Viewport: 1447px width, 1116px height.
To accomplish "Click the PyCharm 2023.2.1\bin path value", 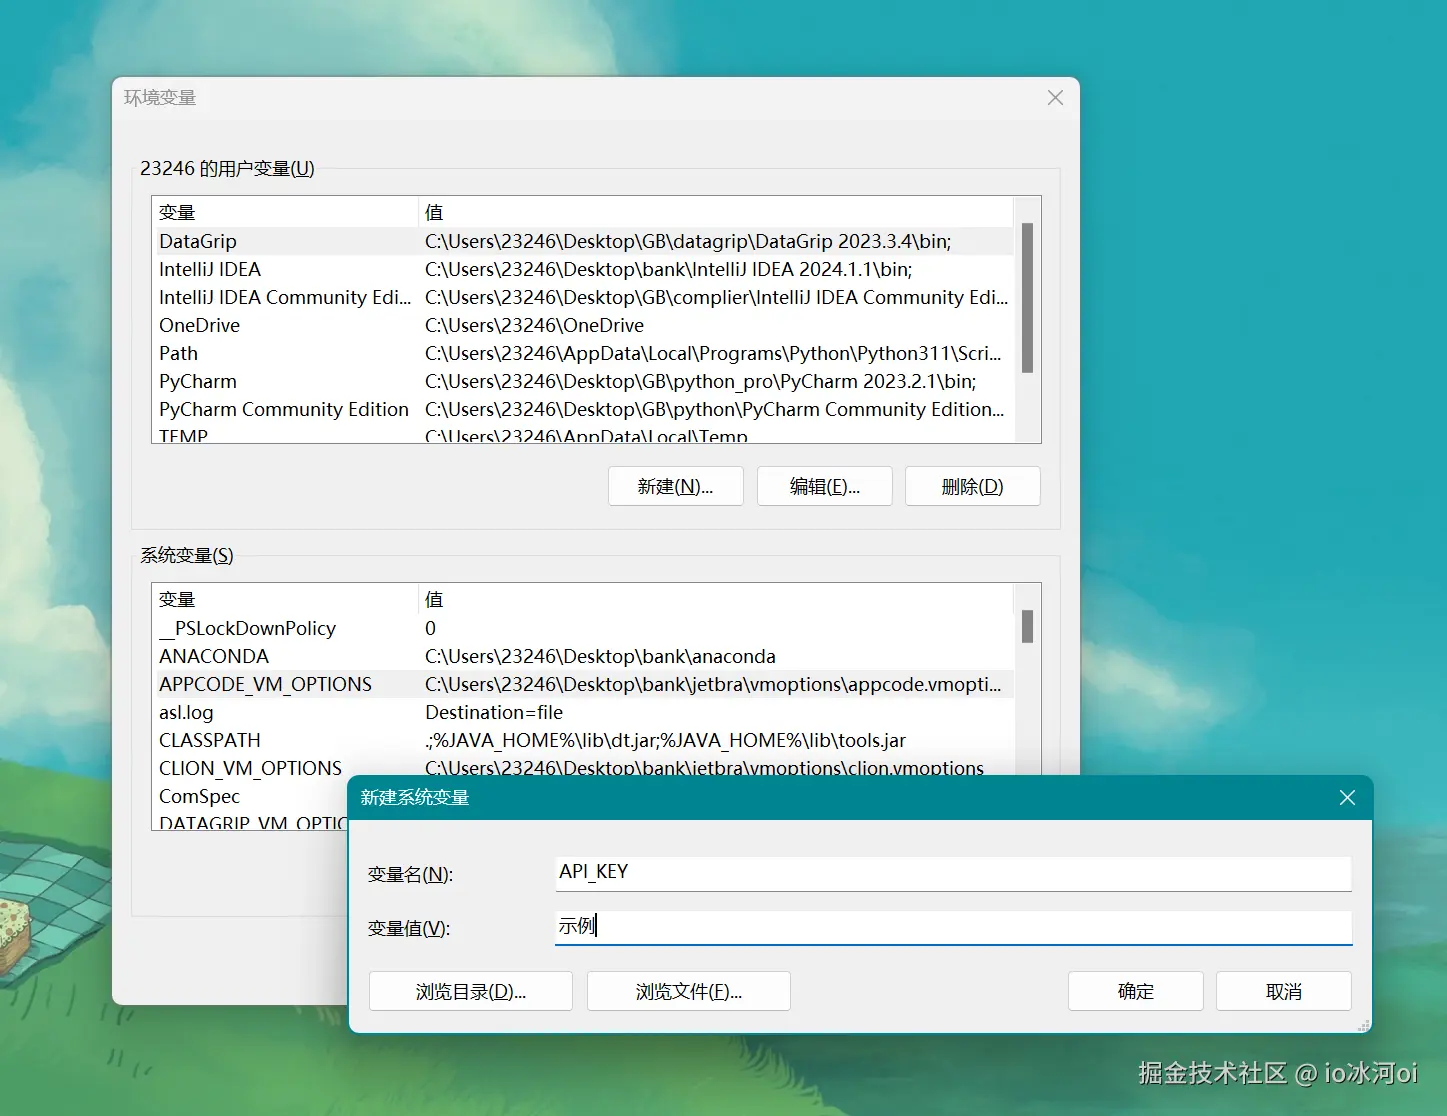I will [x=700, y=381].
